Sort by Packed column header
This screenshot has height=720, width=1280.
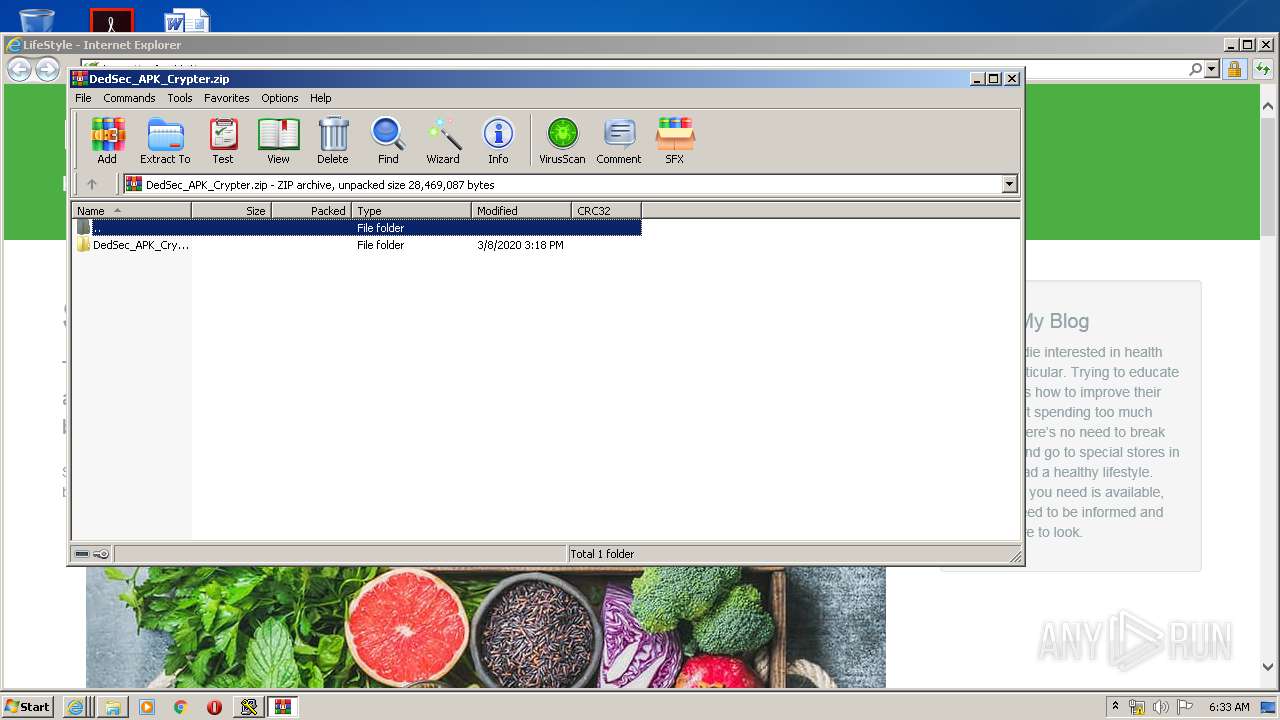(x=311, y=210)
